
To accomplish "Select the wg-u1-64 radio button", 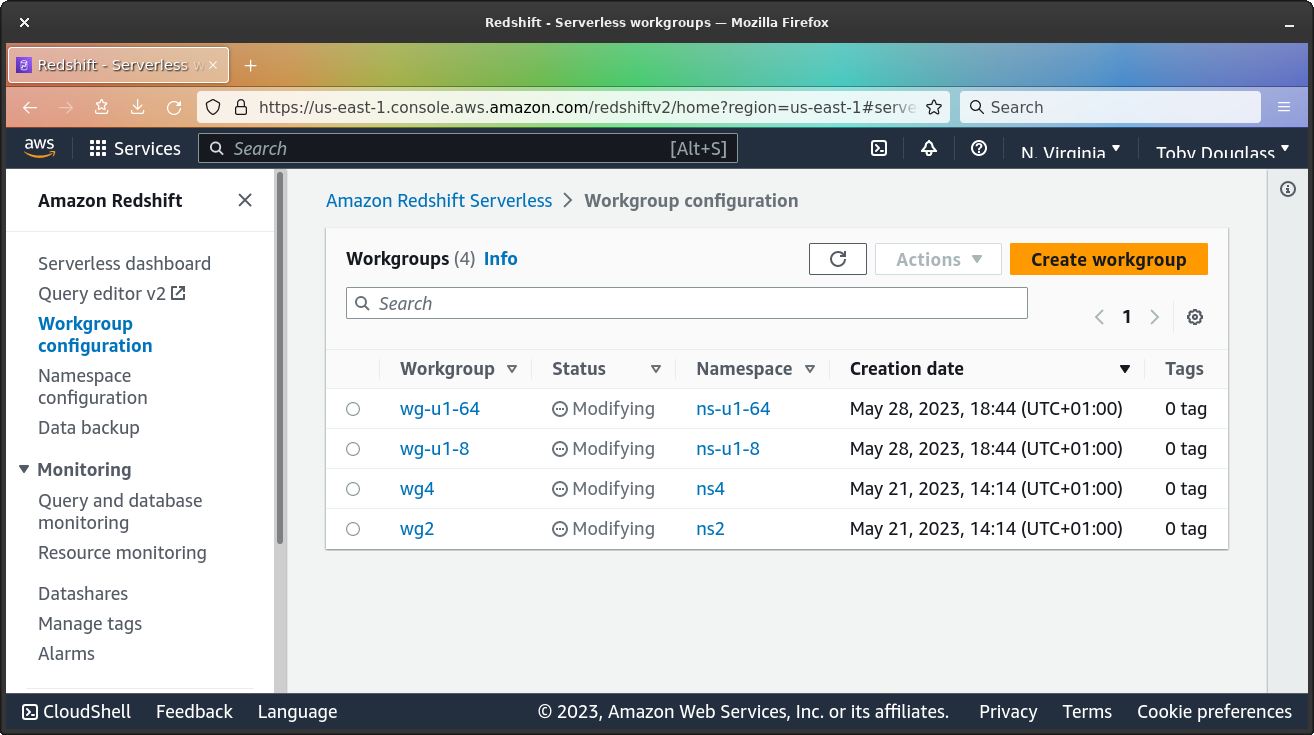I will 353,409.
